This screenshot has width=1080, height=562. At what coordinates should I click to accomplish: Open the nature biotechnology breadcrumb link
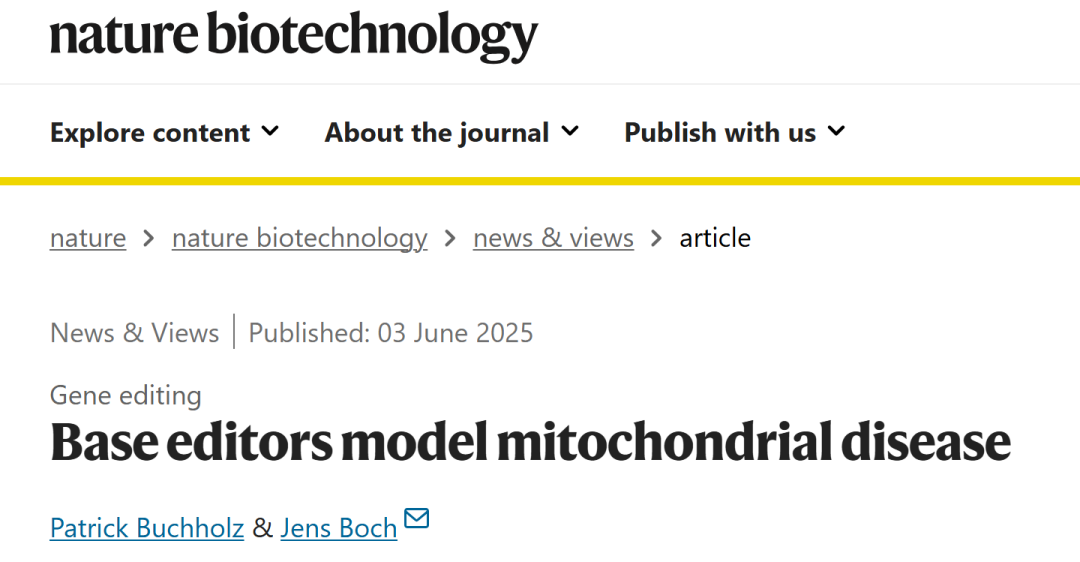click(x=299, y=238)
